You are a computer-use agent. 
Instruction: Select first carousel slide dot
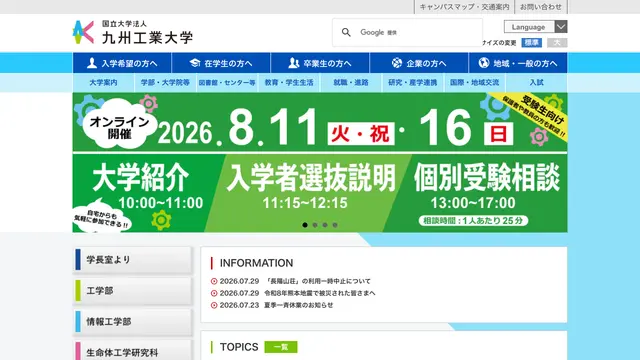coord(305,225)
